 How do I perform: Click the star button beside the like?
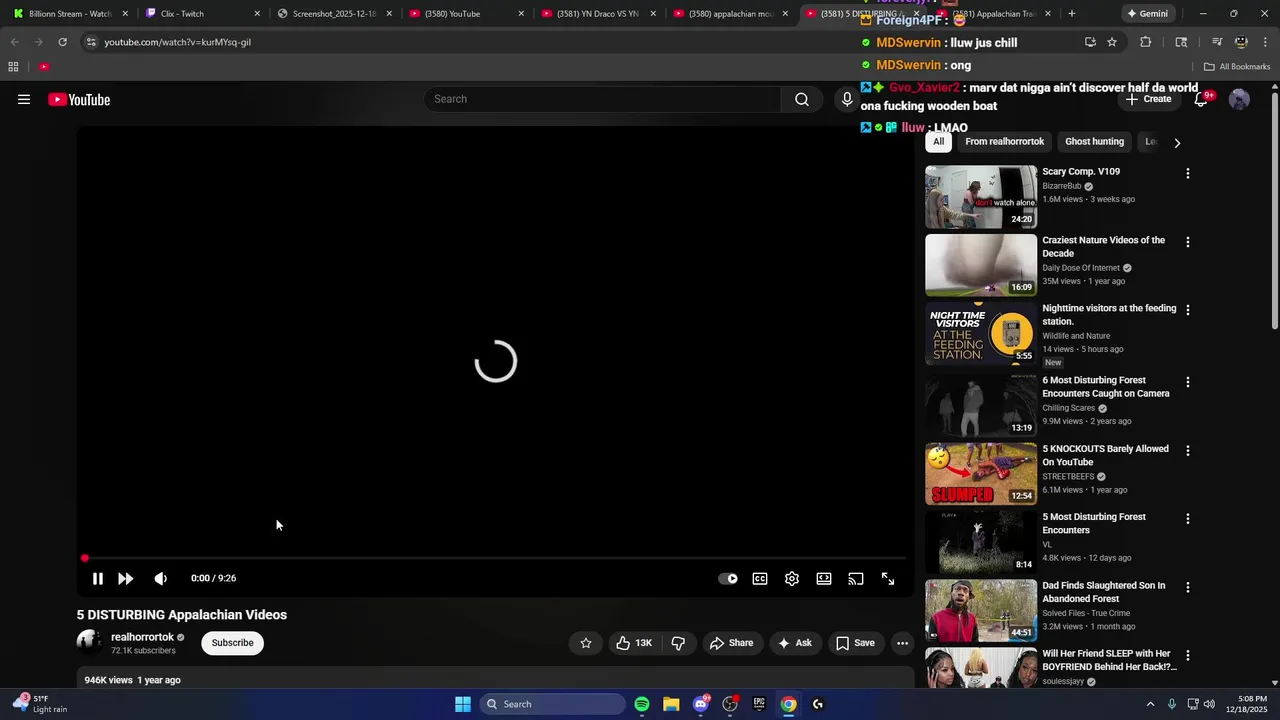pyautogui.click(x=586, y=643)
